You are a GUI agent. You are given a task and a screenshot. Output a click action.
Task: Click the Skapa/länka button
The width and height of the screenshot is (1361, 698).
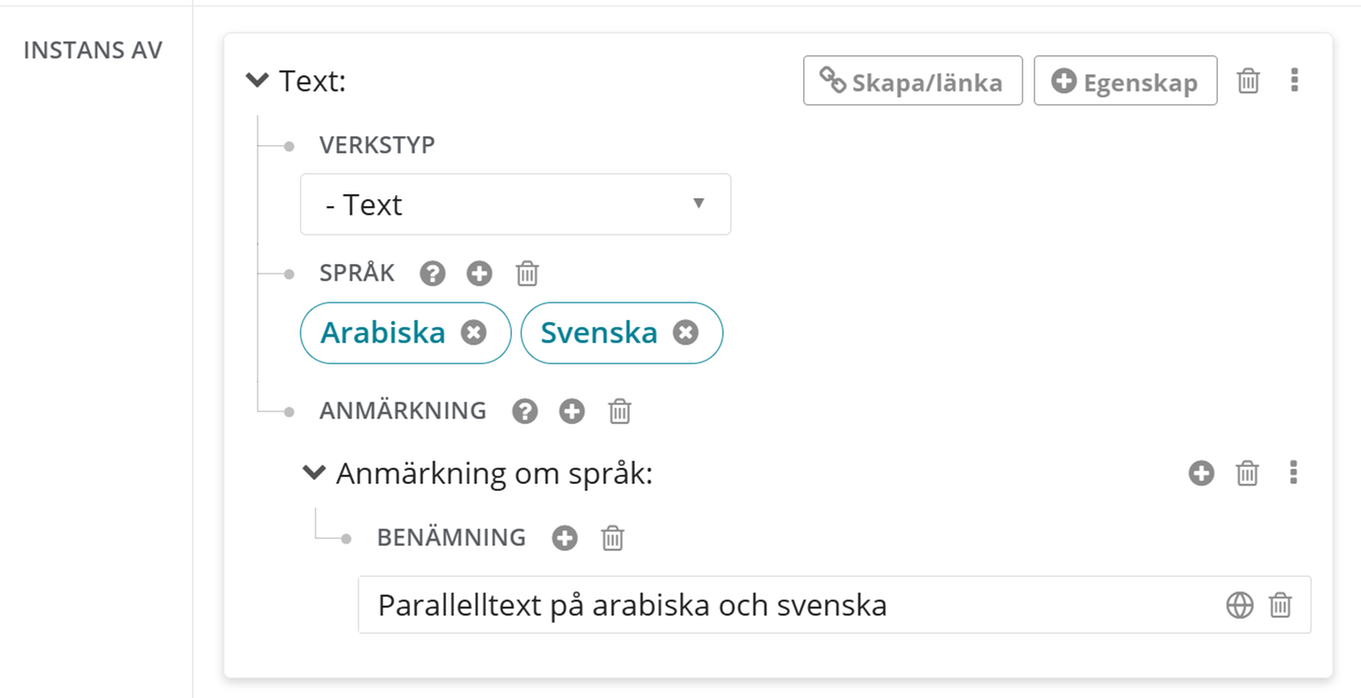point(911,81)
